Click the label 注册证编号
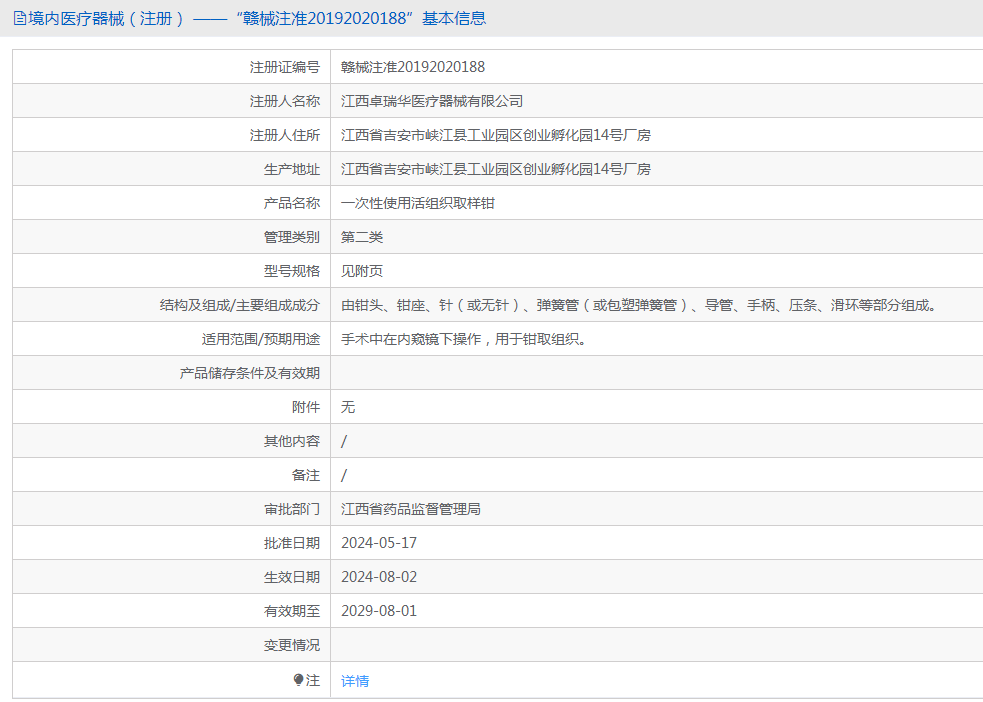Image resolution: width=983 pixels, height=702 pixels. point(285,67)
